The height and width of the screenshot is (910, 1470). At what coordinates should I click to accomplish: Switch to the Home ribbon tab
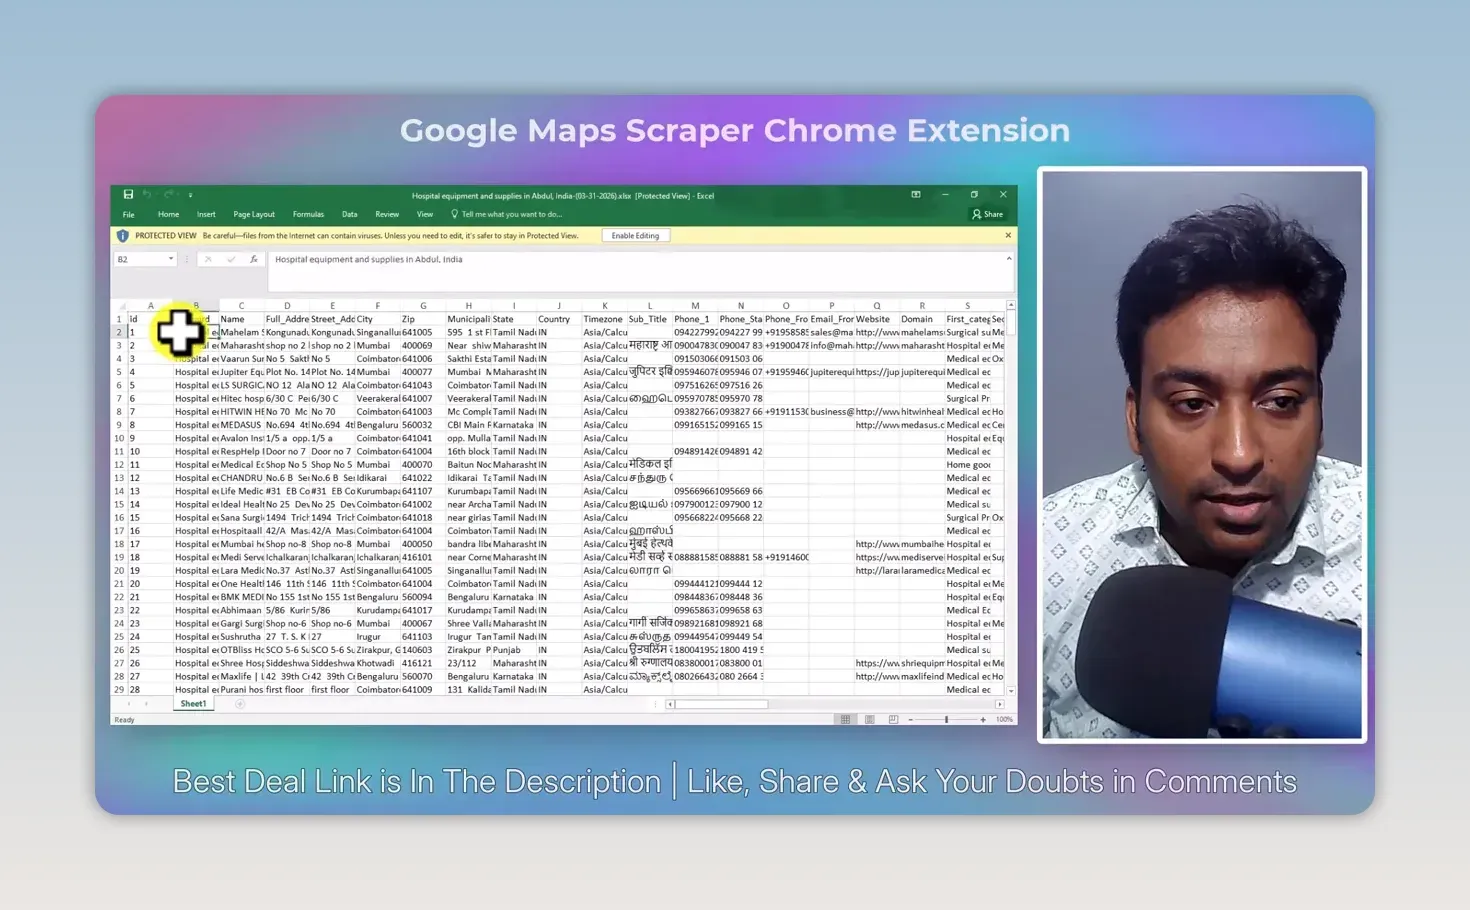click(168, 215)
